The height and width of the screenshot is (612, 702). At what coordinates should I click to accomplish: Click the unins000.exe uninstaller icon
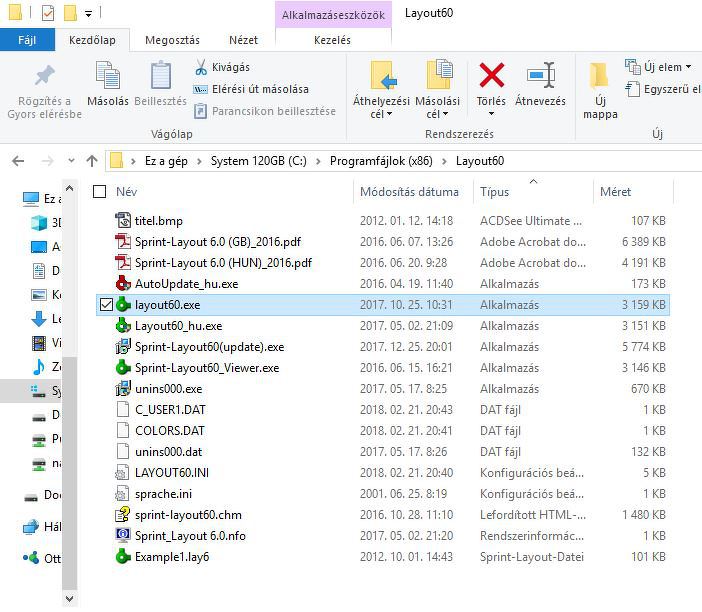[x=123, y=389]
